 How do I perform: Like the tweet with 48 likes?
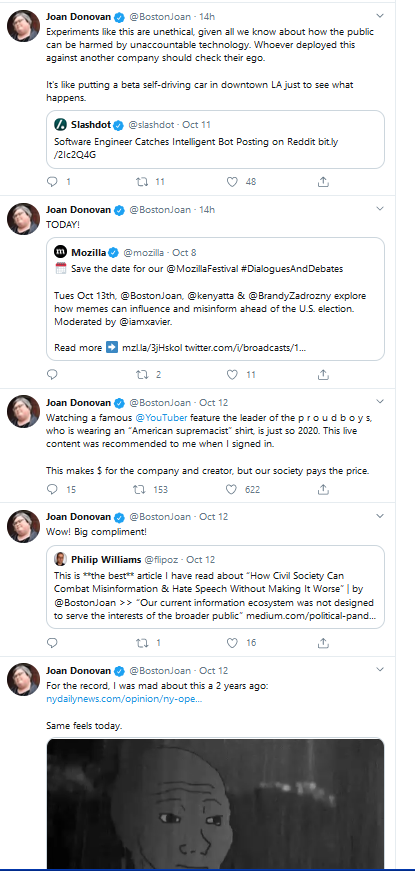232,182
